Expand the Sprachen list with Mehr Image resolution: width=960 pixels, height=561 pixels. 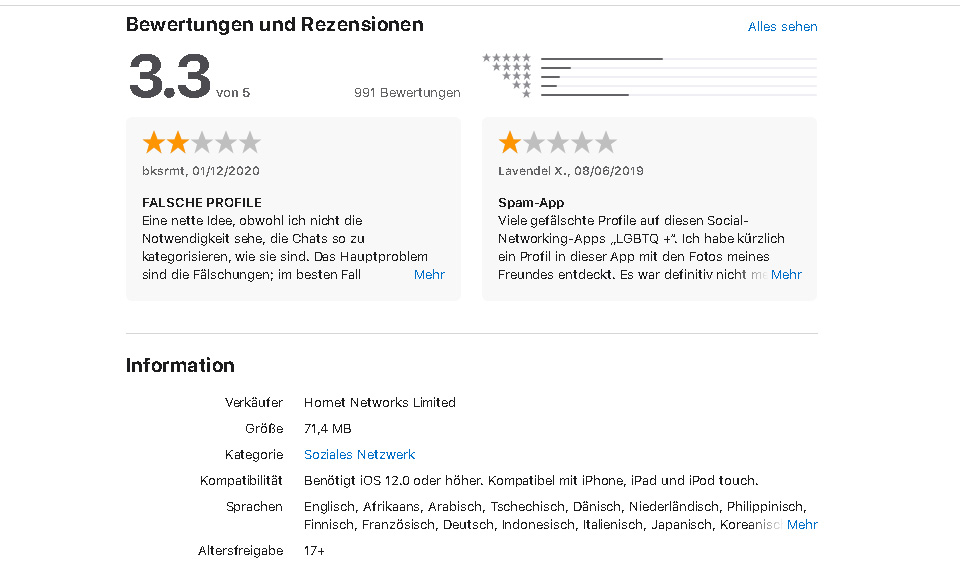[x=802, y=525]
